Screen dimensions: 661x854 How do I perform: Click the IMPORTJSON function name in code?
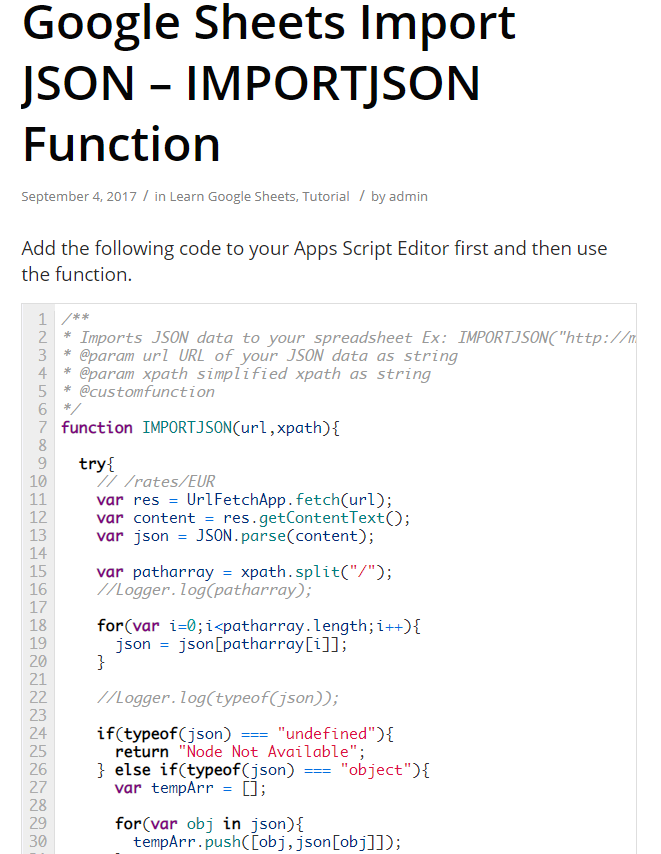187,428
